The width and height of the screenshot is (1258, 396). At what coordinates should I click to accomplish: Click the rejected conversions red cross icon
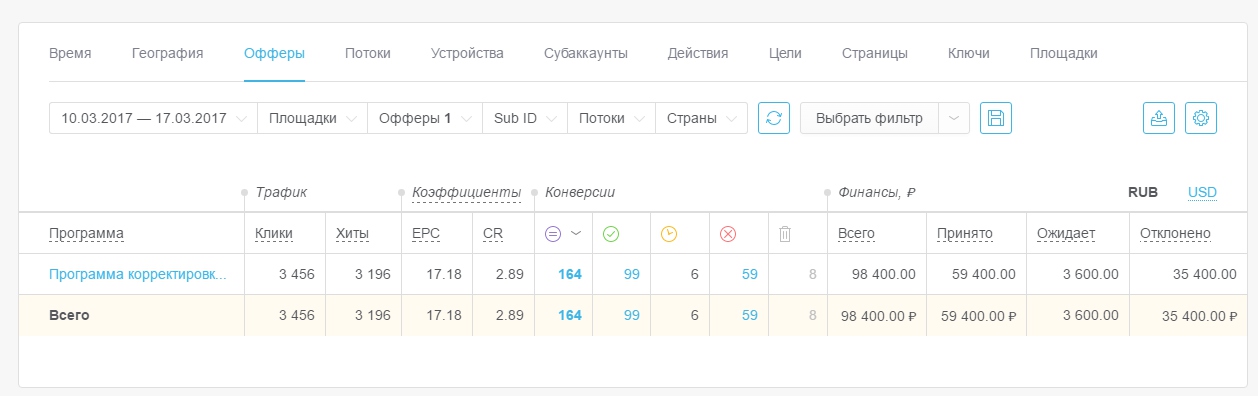click(x=728, y=234)
